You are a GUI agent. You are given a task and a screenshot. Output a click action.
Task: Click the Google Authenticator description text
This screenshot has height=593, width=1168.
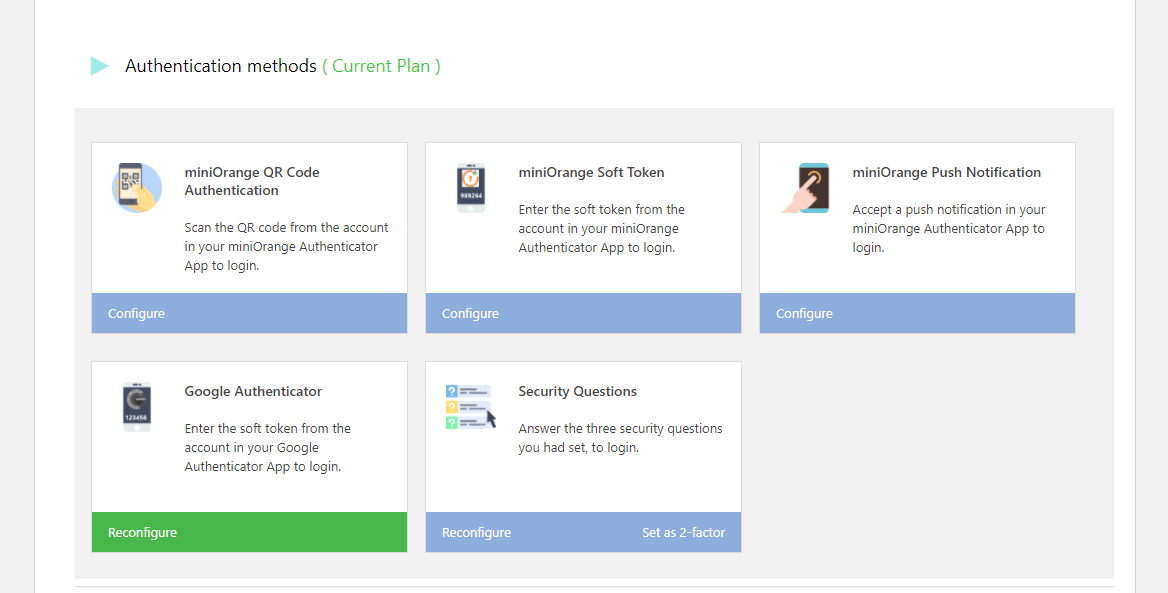coord(267,447)
